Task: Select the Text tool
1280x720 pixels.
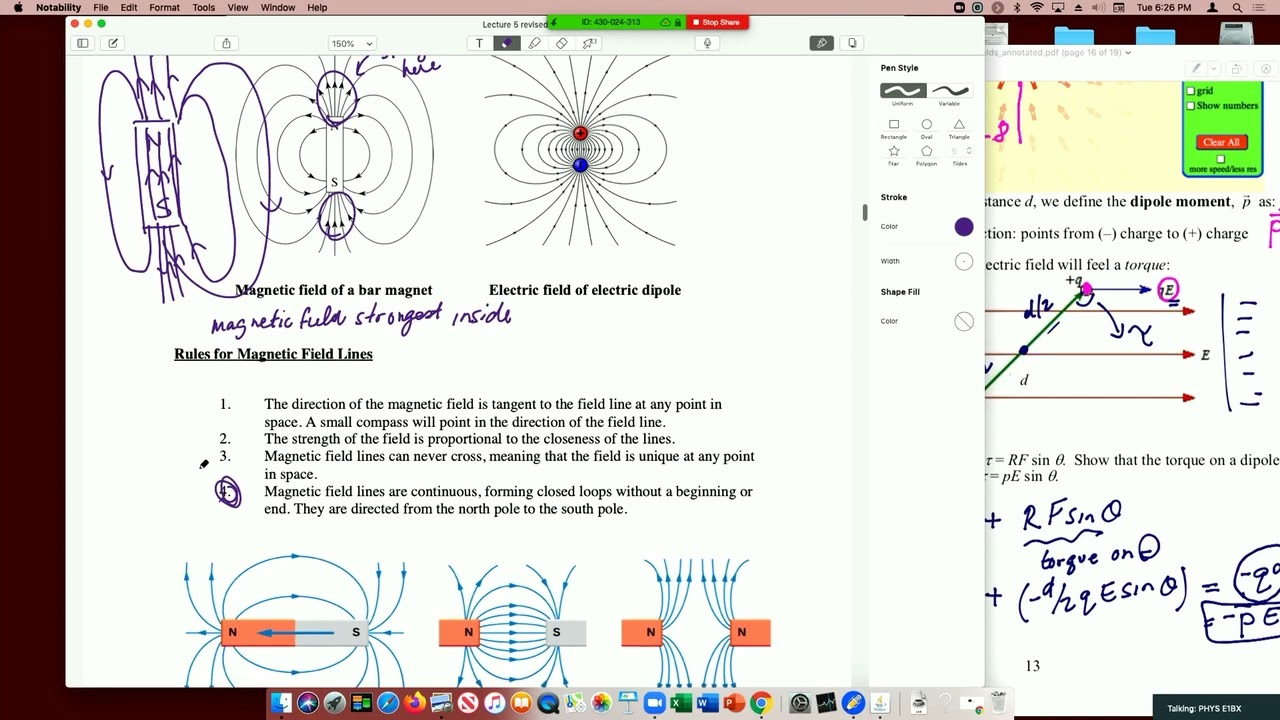Action: click(x=479, y=43)
